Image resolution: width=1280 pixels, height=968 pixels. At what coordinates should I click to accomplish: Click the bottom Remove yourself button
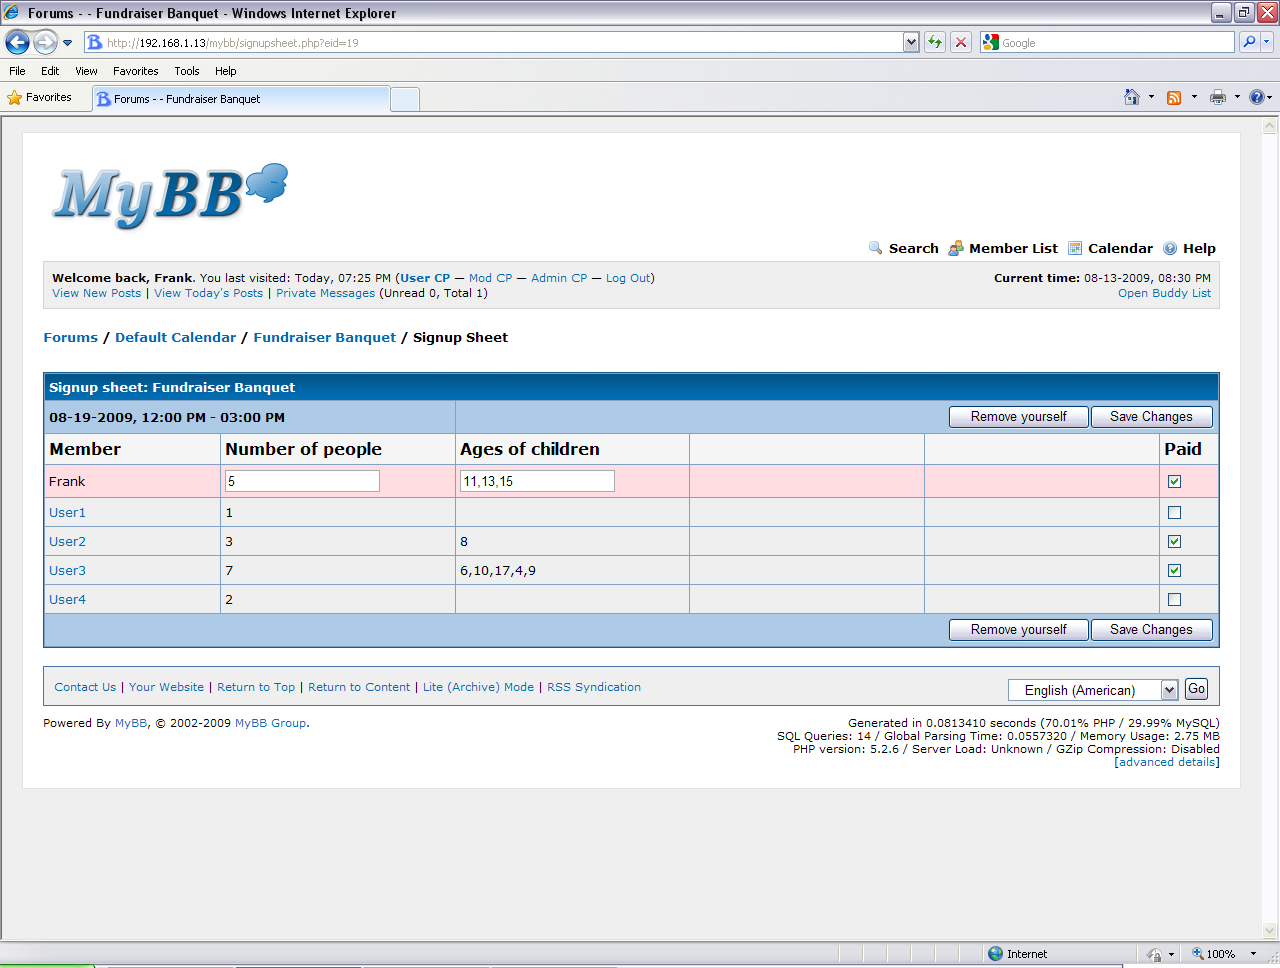(x=1018, y=630)
